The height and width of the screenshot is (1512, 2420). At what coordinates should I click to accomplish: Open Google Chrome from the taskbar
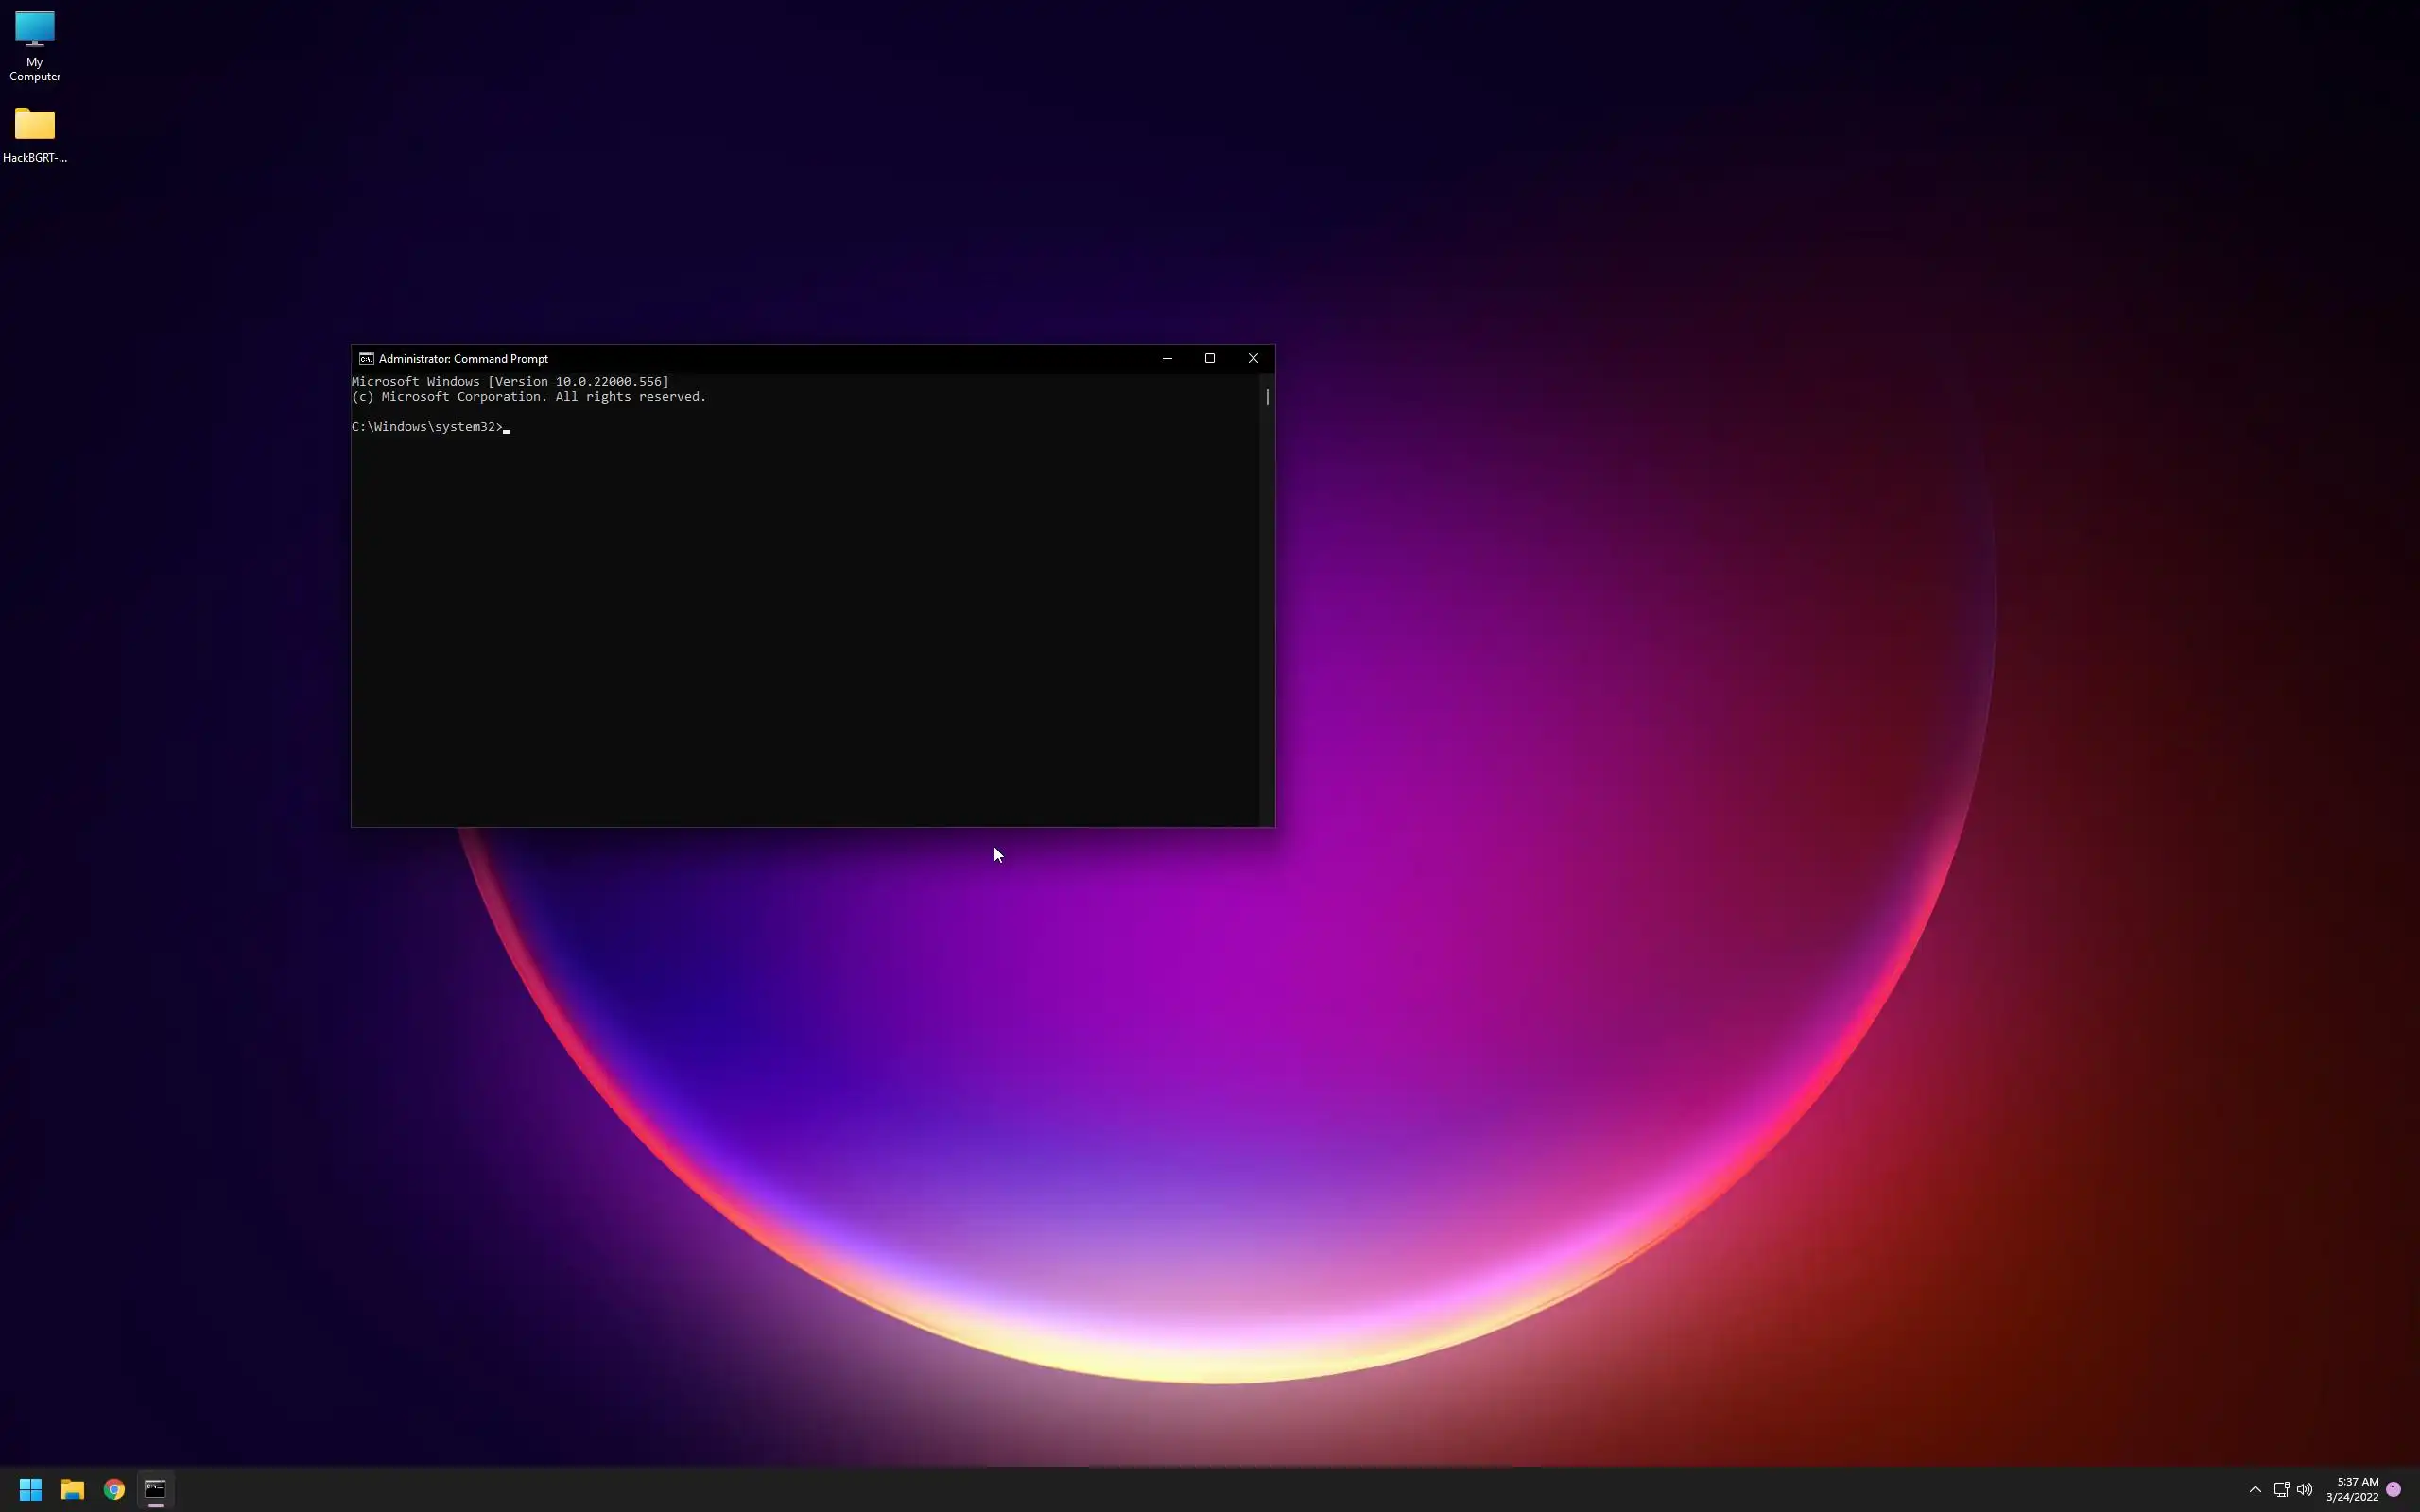click(x=114, y=1489)
